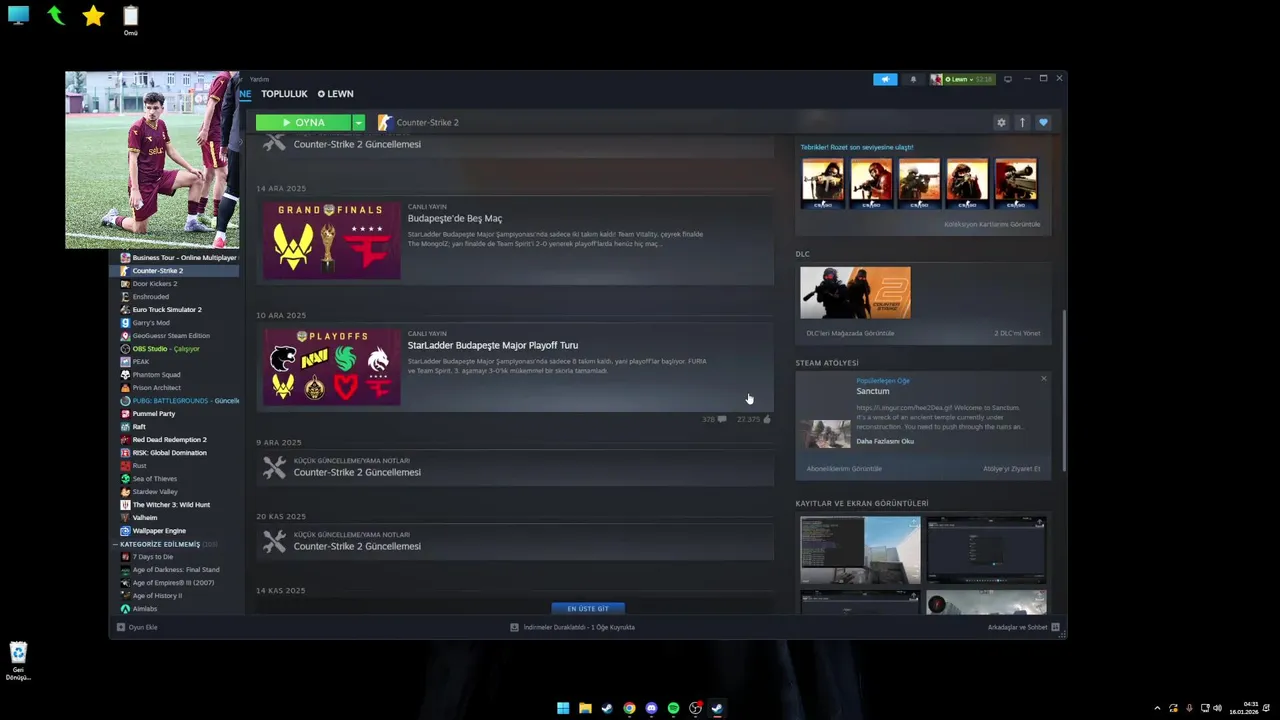Open the Steam announcements megaphone icon
Image resolution: width=1280 pixels, height=720 pixels.
click(885, 79)
